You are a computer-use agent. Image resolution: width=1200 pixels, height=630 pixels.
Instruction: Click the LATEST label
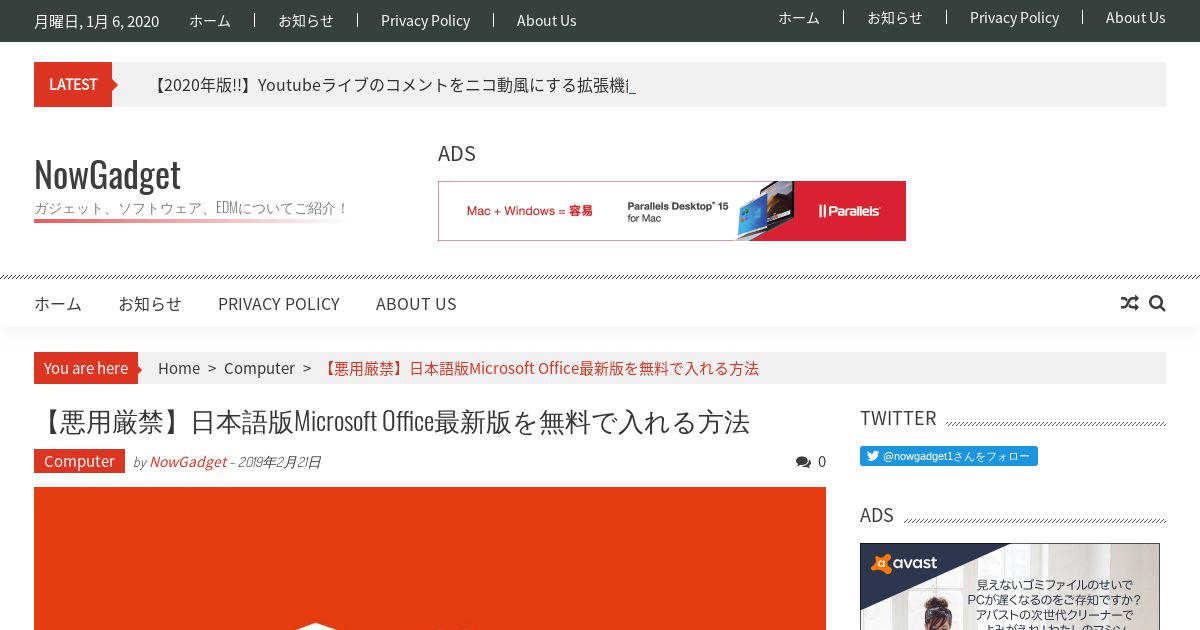73,84
